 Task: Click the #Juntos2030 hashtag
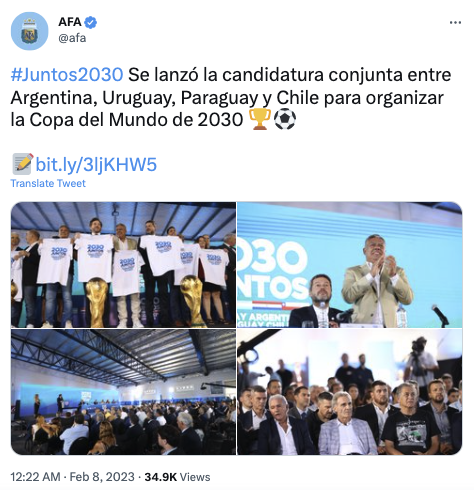(67, 75)
